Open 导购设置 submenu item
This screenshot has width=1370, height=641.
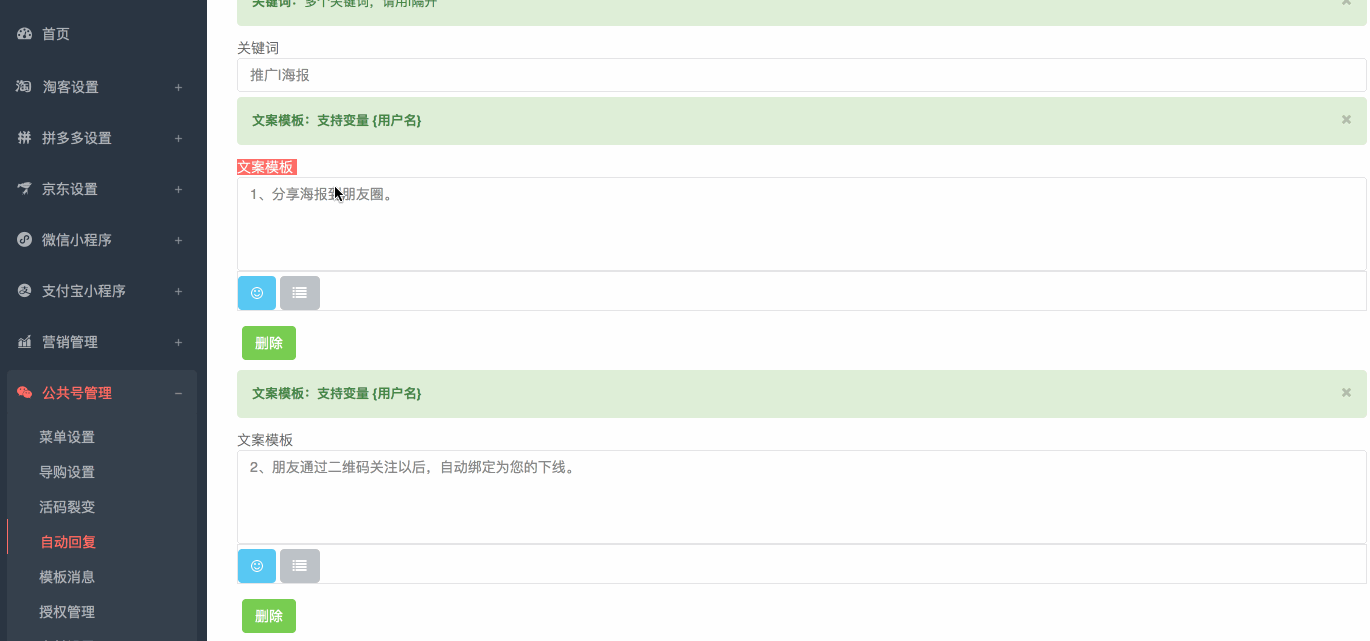coord(67,472)
